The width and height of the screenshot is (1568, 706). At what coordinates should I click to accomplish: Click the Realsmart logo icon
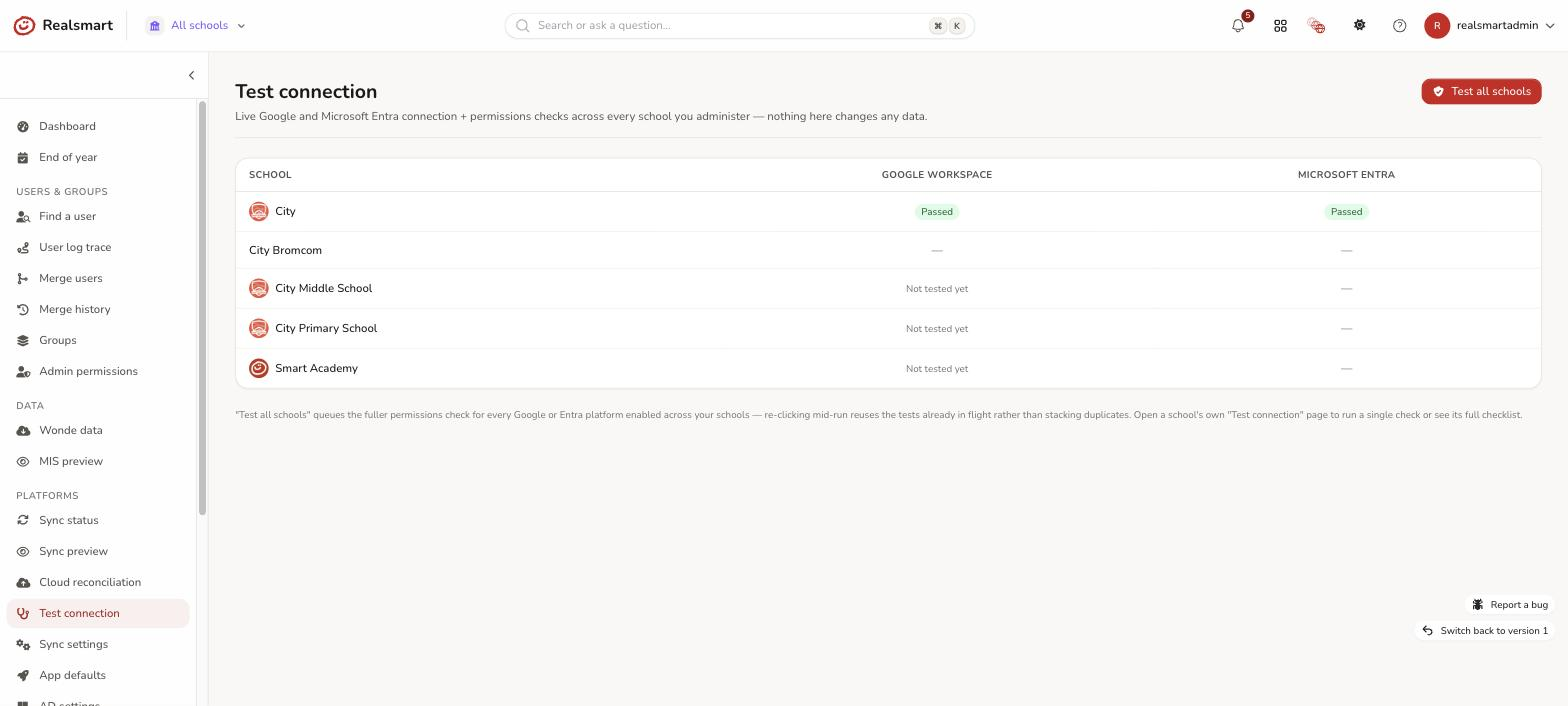click(24, 25)
